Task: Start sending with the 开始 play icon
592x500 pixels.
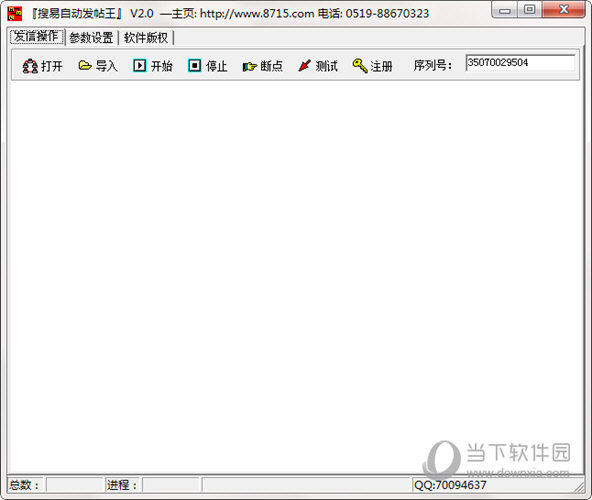Action: click(x=140, y=66)
